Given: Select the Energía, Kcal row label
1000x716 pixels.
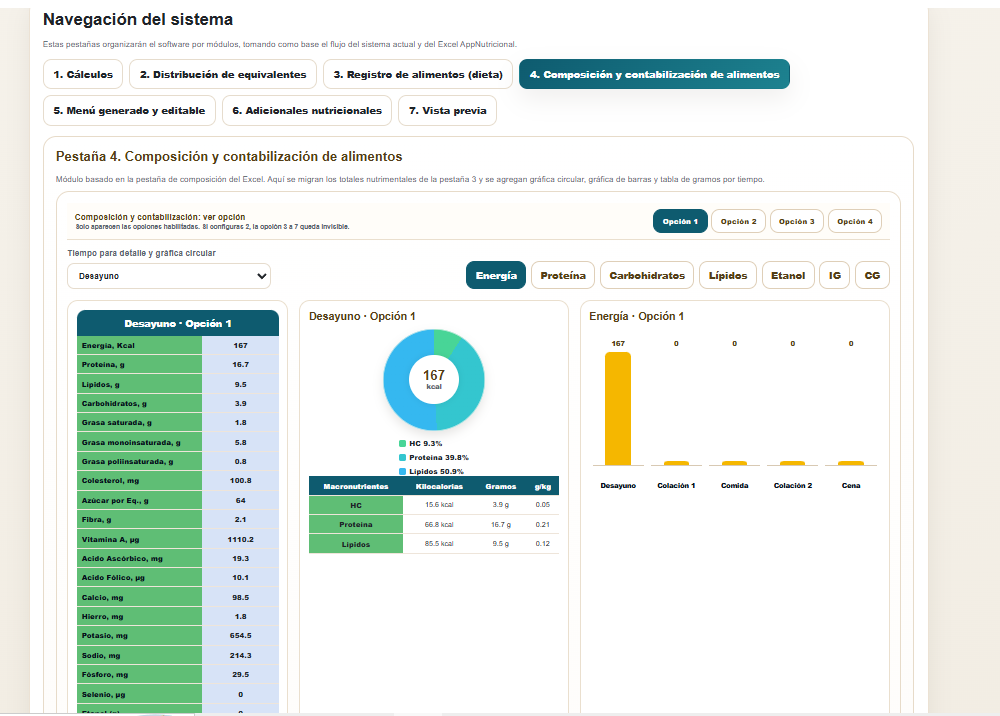Looking at the screenshot, I should [140, 346].
